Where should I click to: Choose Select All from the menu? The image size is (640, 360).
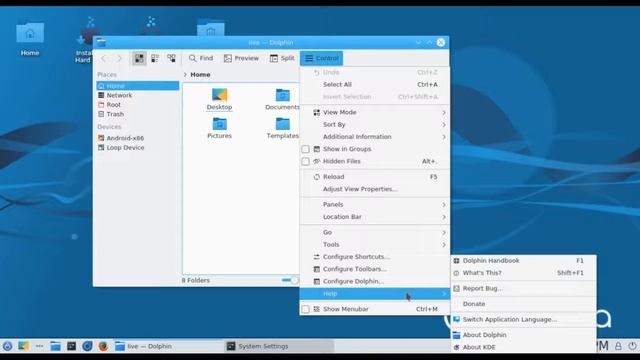coord(375,84)
